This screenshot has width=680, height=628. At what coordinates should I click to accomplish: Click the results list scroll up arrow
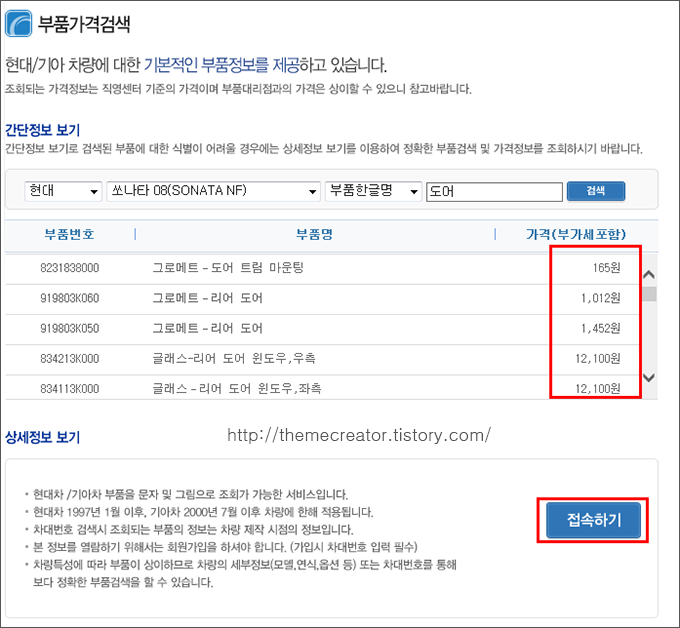tap(649, 274)
